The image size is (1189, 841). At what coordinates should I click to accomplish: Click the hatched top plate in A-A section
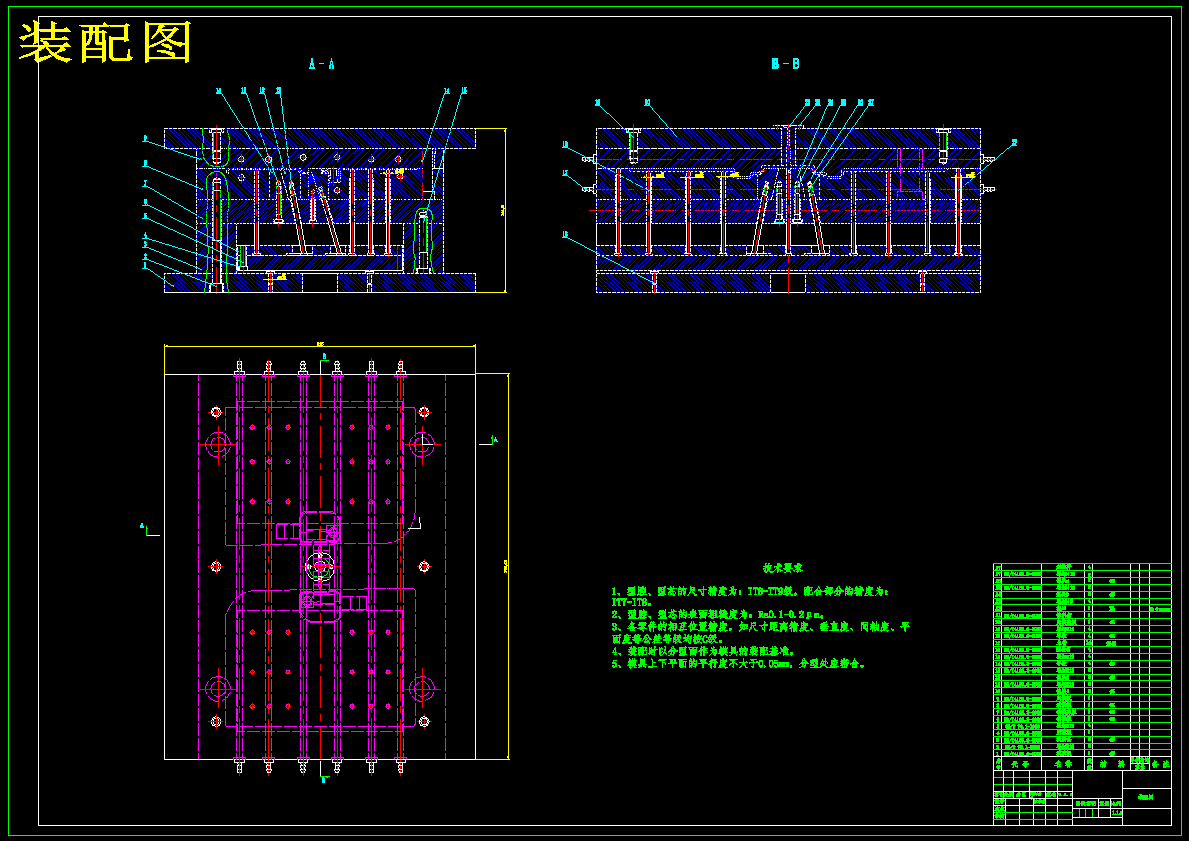[320, 138]
